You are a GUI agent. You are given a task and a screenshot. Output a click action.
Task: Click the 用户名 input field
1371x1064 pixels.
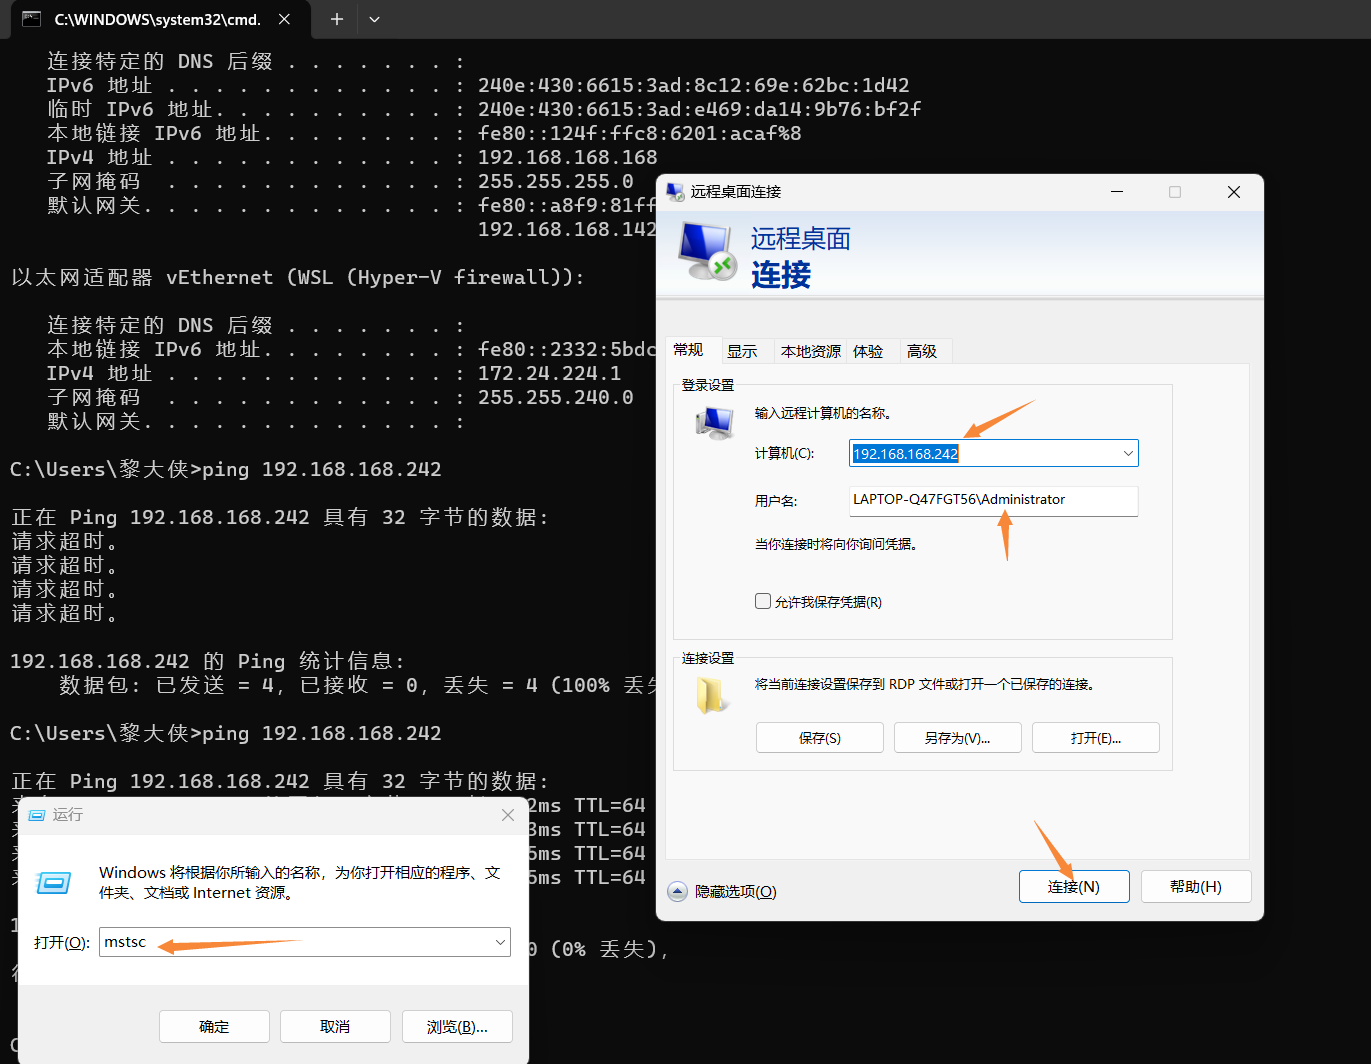click(994, 500)
